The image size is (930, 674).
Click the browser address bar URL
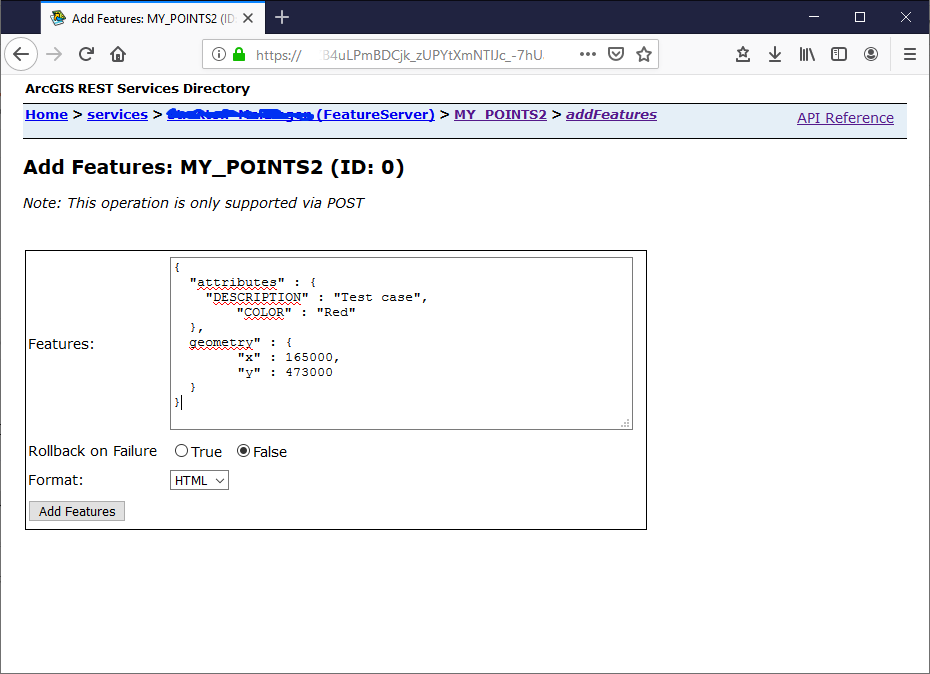click(400, 55)
